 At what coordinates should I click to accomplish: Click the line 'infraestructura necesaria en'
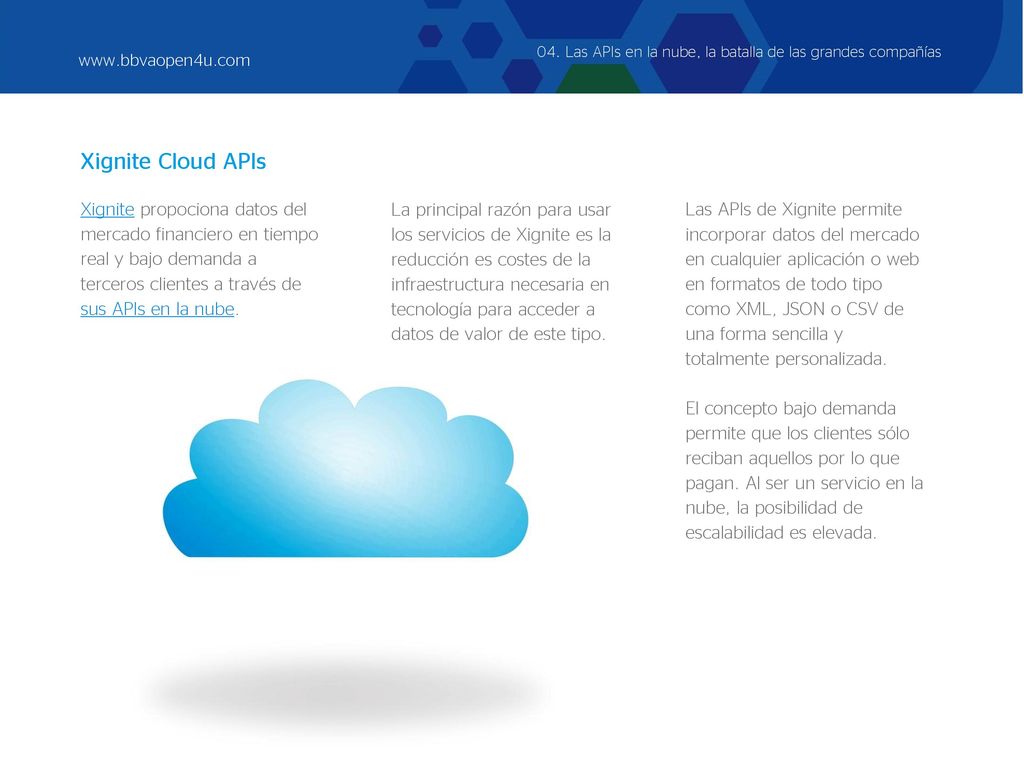point(500,284)
